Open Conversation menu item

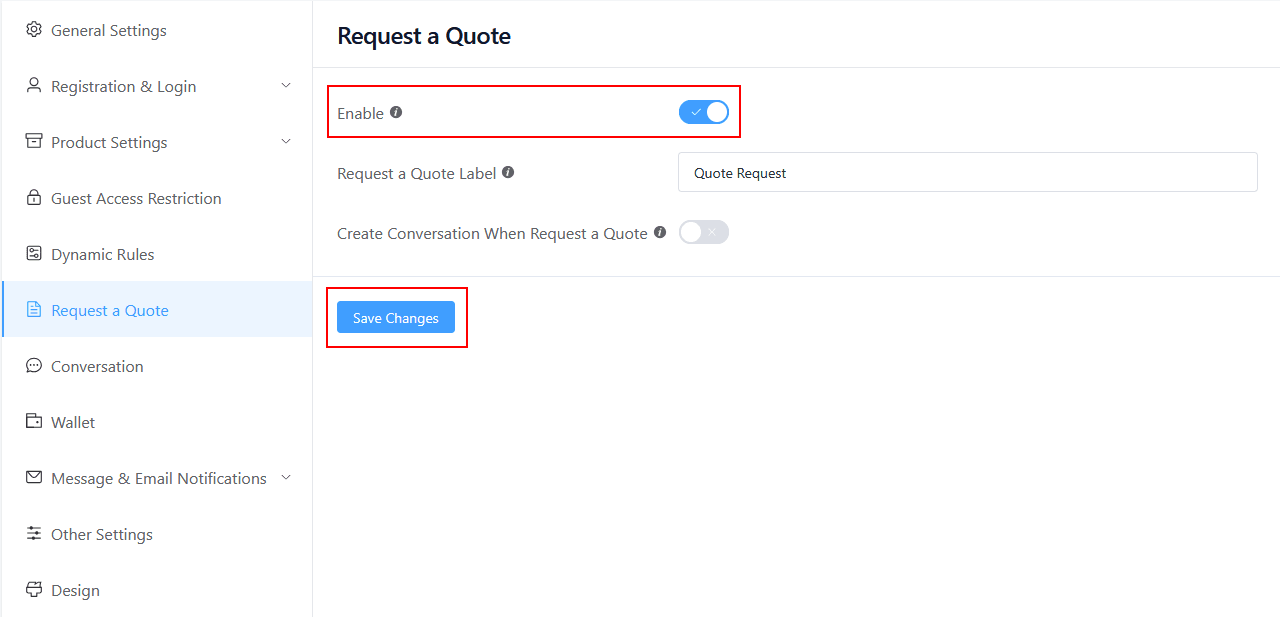coord(157,366)
